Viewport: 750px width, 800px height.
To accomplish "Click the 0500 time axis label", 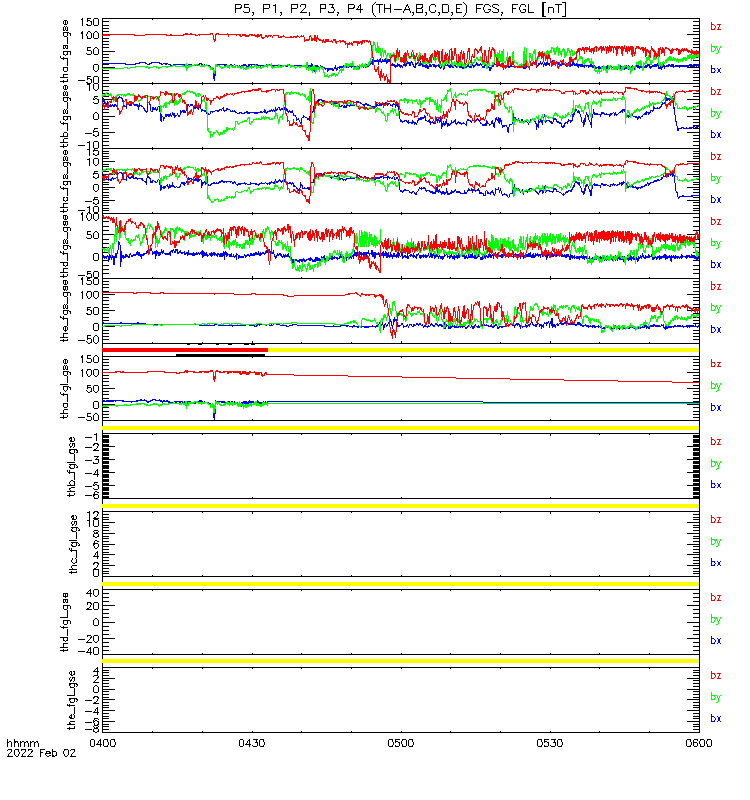I will point(401,743).
